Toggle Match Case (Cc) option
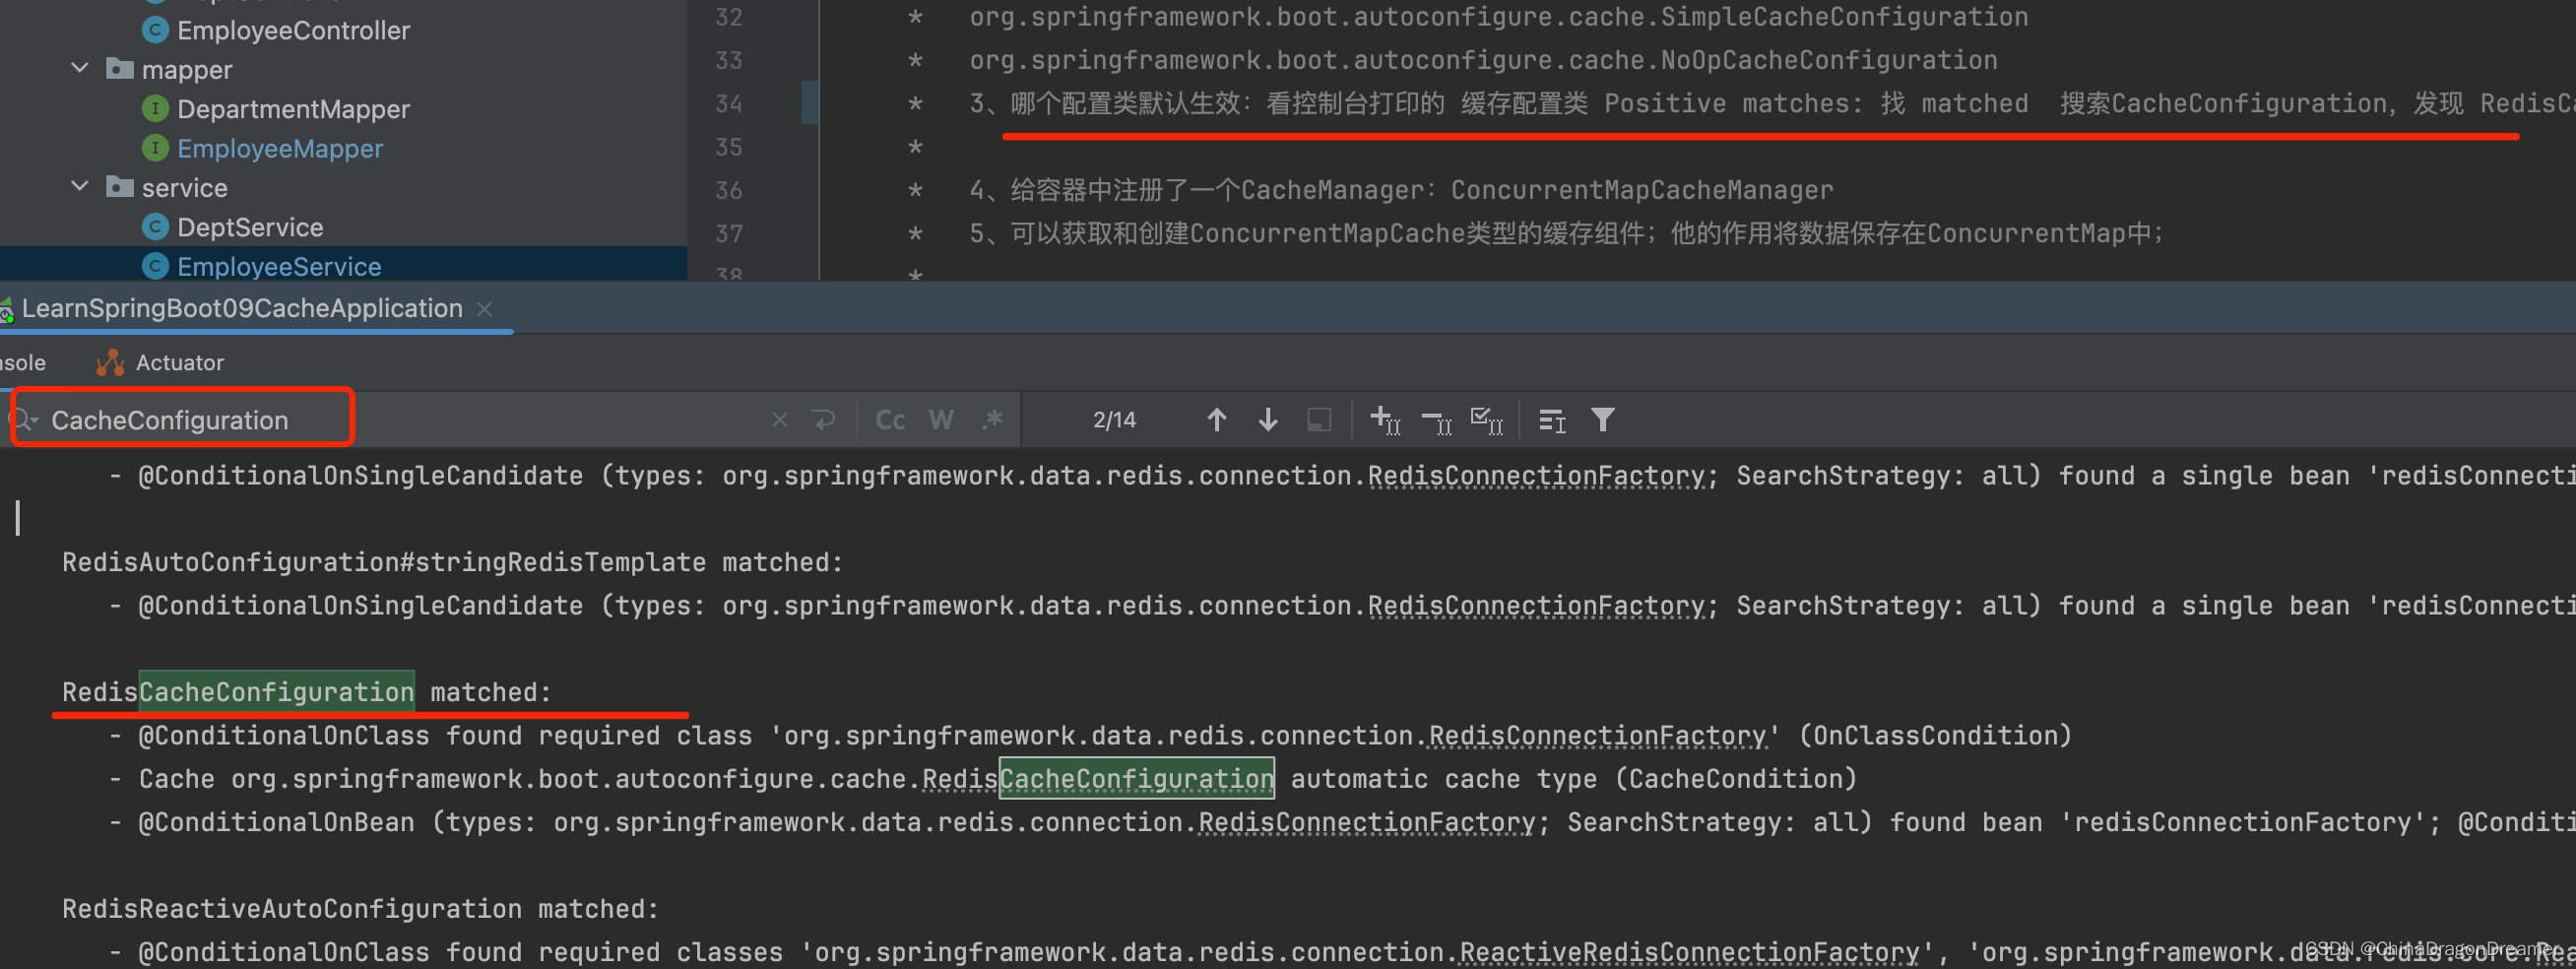This screenshot has height=969, width=2576. coord(890,420)
